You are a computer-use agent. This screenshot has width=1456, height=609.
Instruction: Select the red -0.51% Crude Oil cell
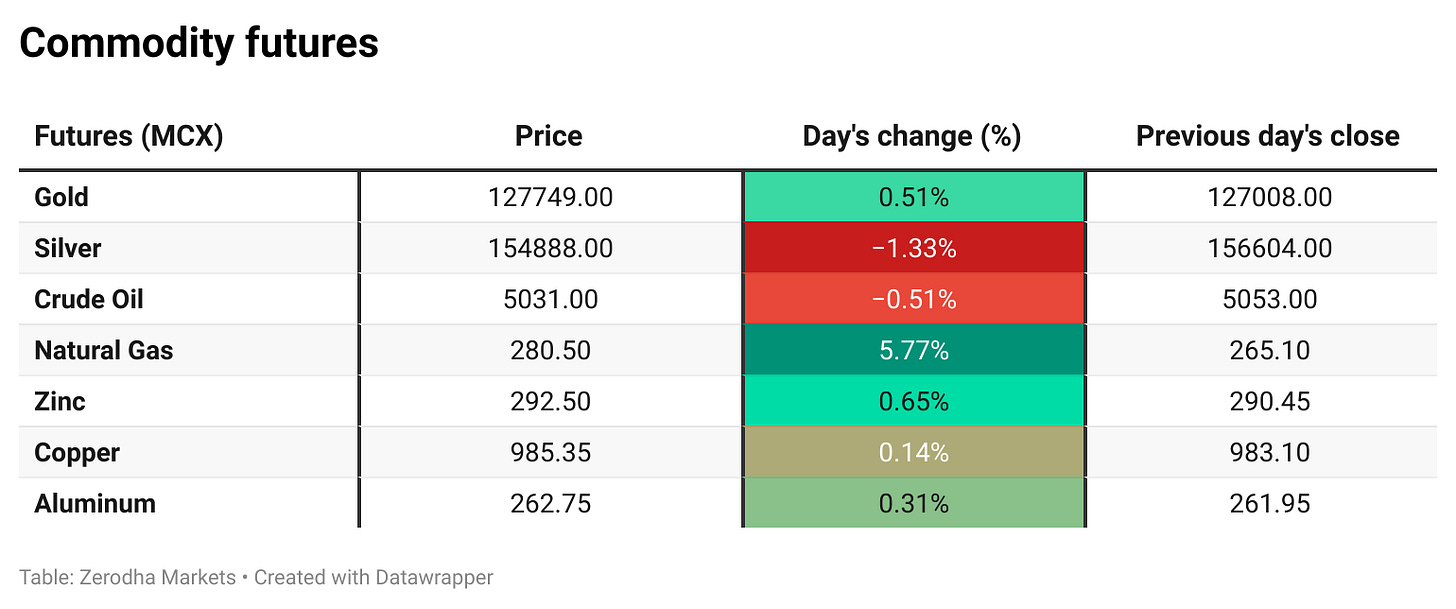point(913,299)
